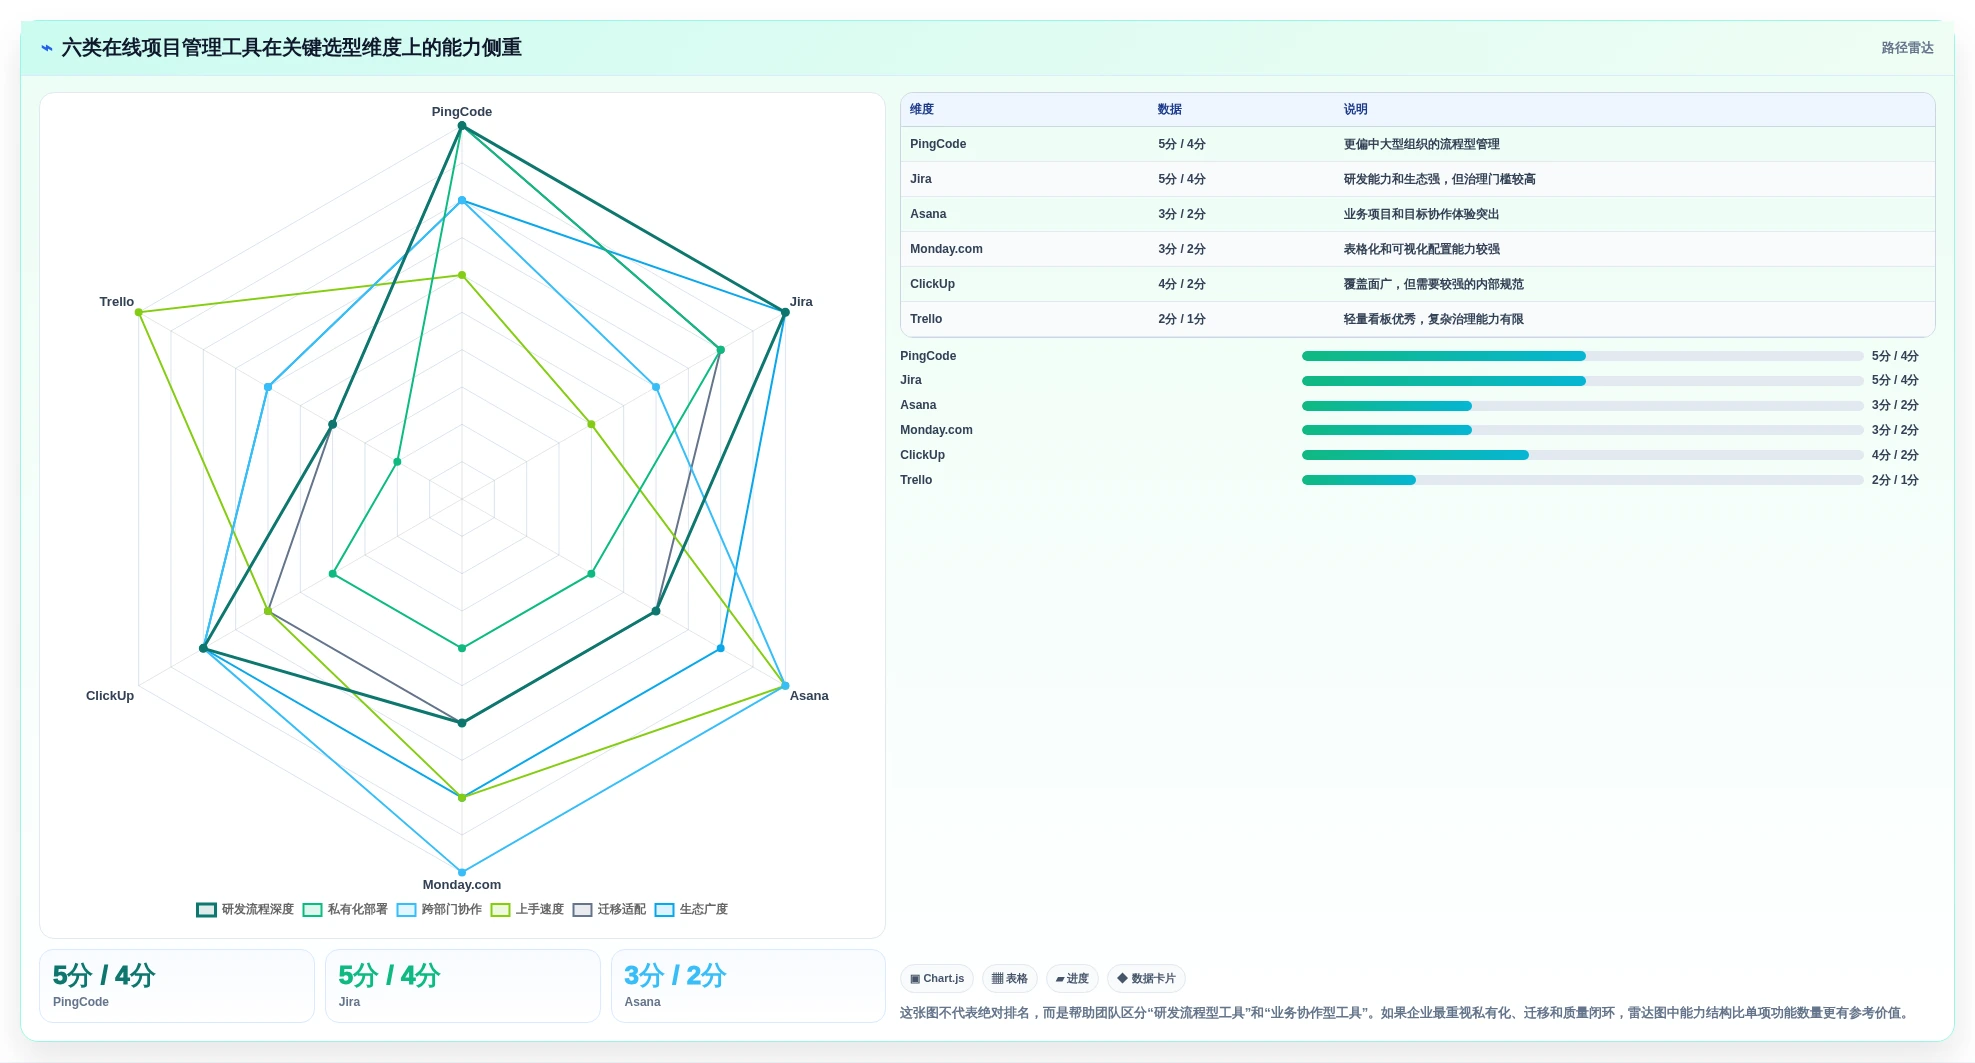Click the PingCode progress bar

click(1582, 356)
